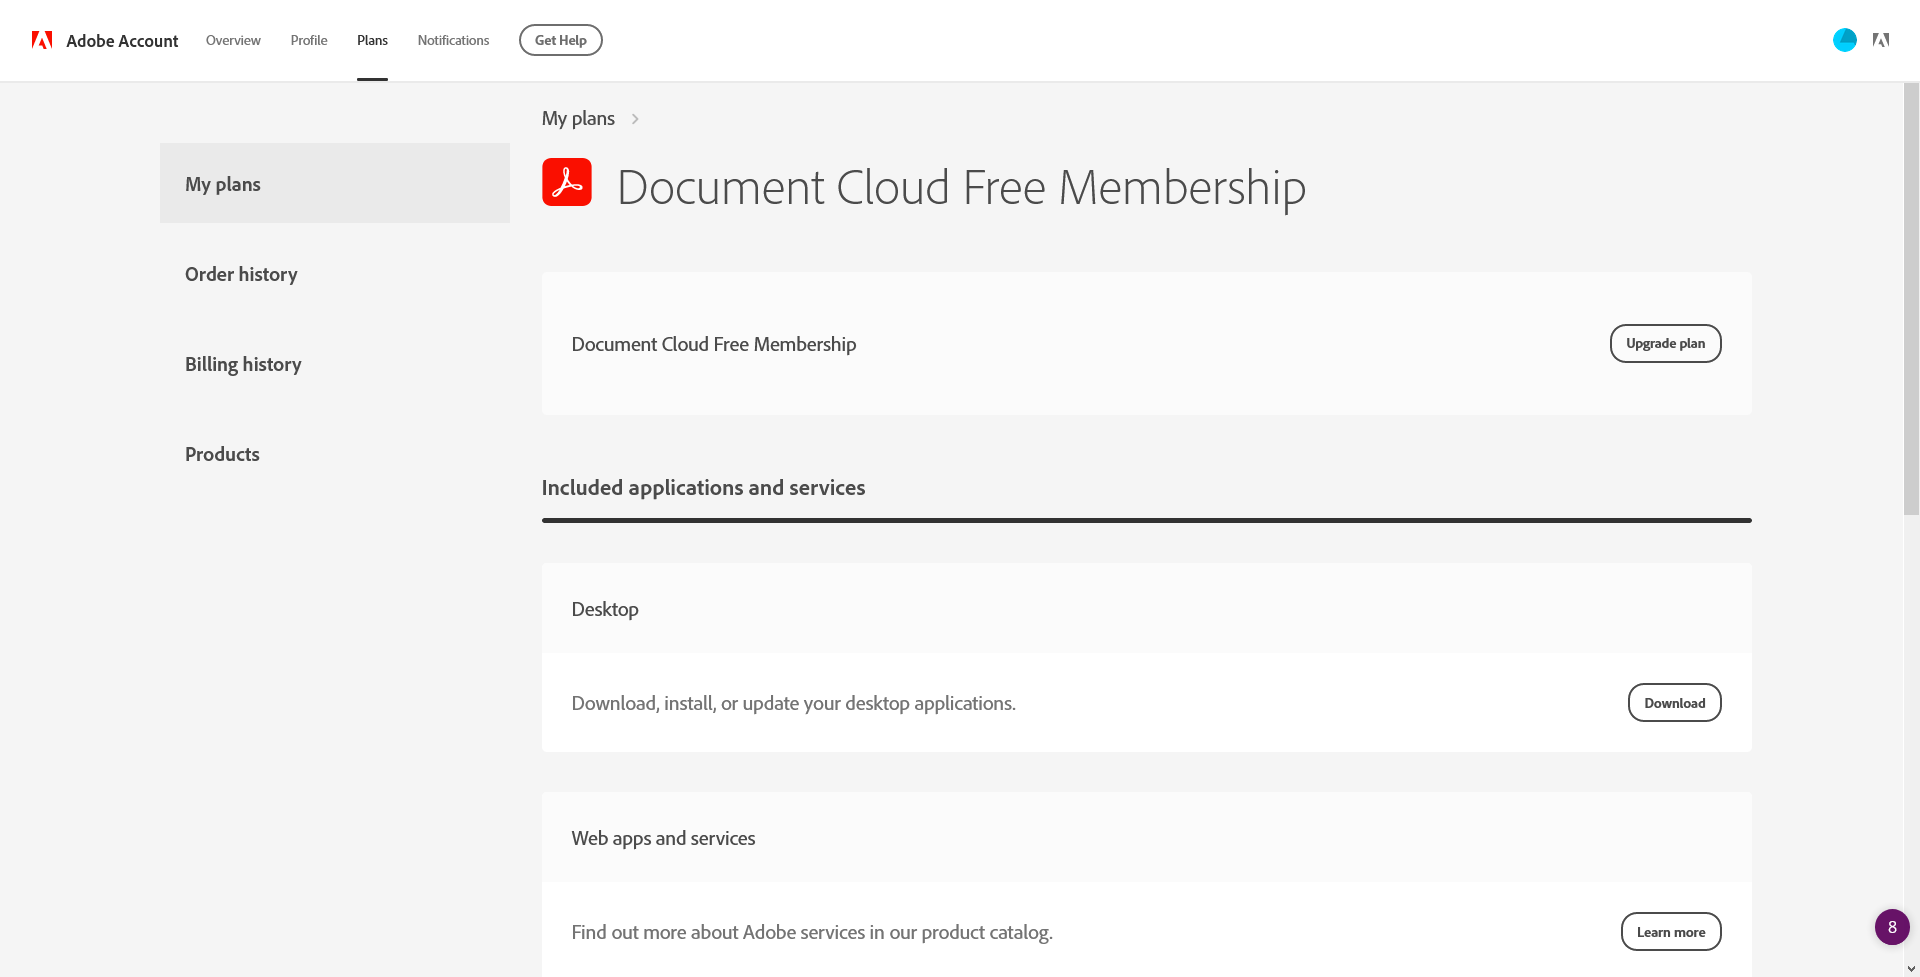1920x977 pixels.
Task: Go to Products in the sidebar
Action: tap(222, 454)
